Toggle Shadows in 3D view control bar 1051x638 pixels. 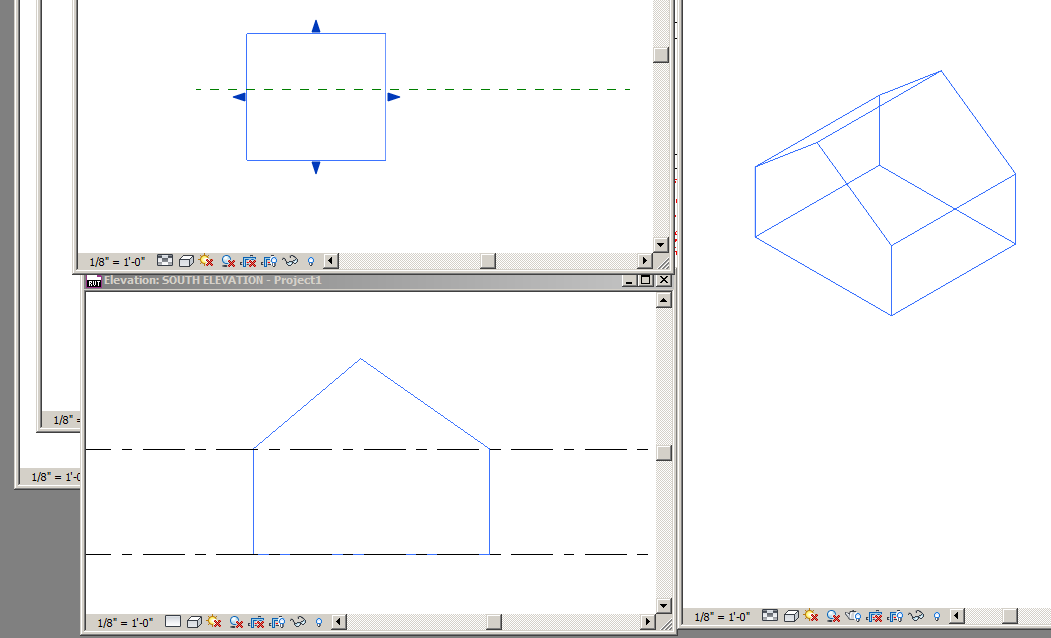coord(833,616)
